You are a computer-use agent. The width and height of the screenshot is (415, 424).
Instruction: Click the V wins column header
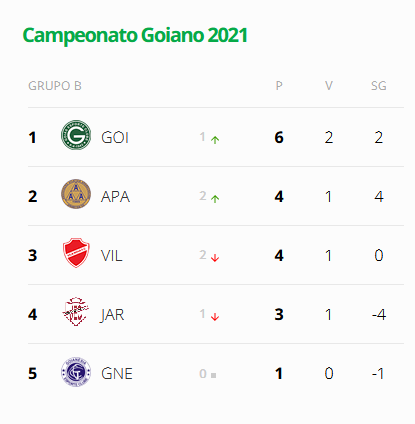[x=329, y=86]
